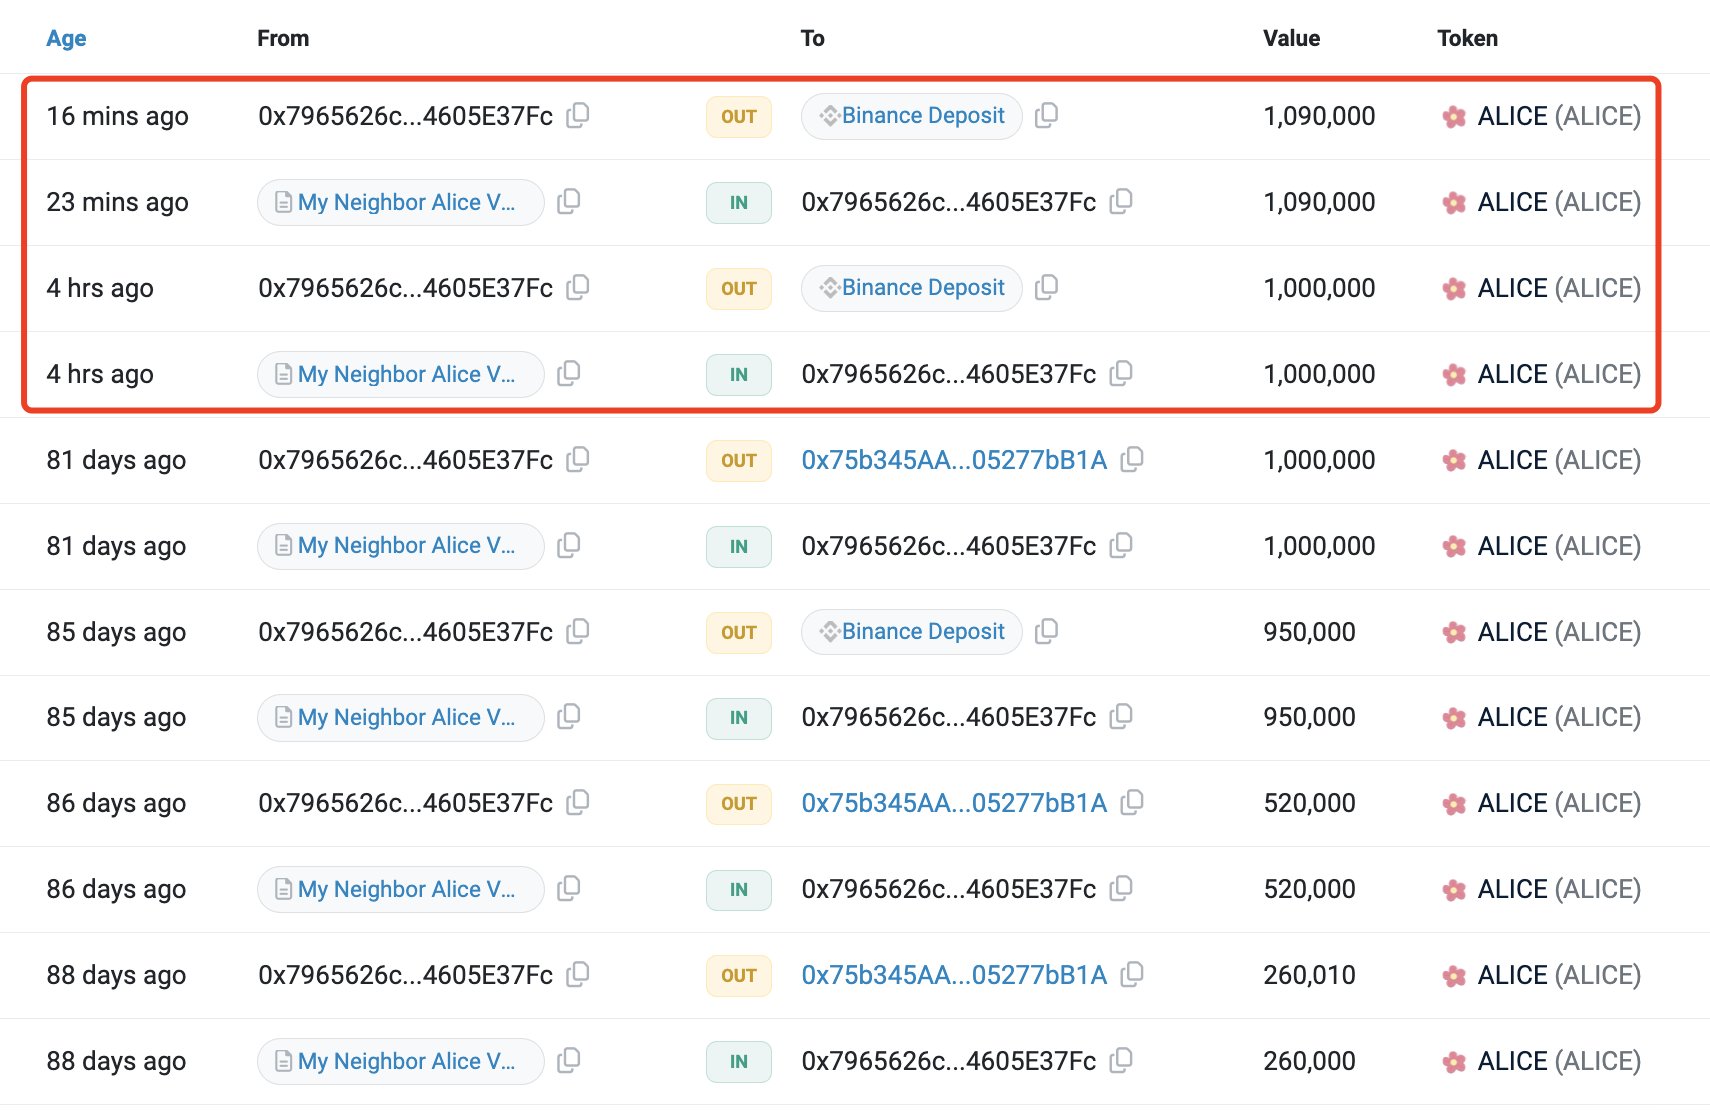Viewport: 1710px width, 1110px height.
Task: Open My Neighbor Alice V... in 88 days ago row
Action: [400, 1061]
